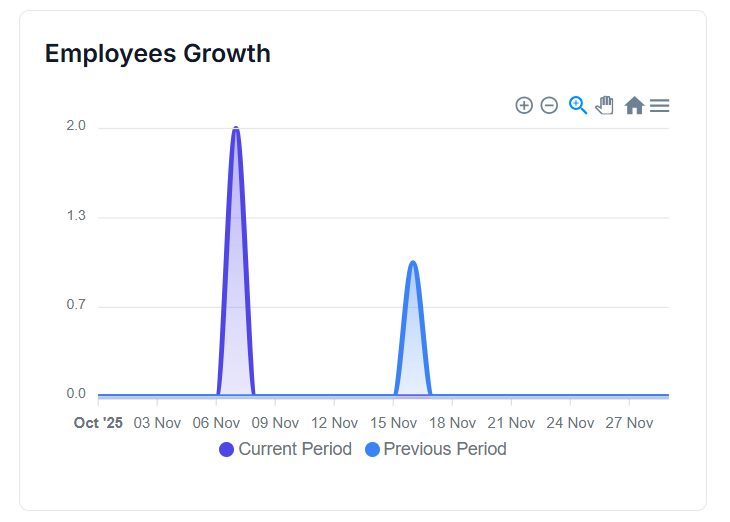
Task: Open the chart hamburger menu
Action: [x=659, y=106]
